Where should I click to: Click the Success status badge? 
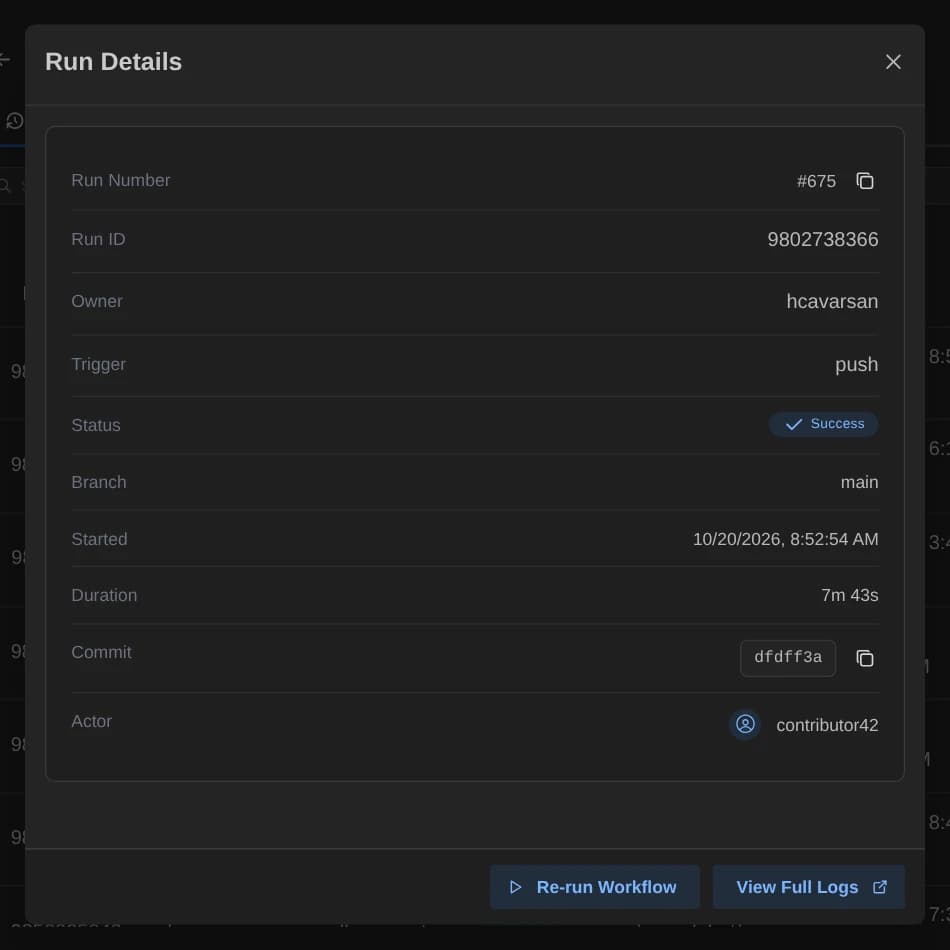point(823,424)
